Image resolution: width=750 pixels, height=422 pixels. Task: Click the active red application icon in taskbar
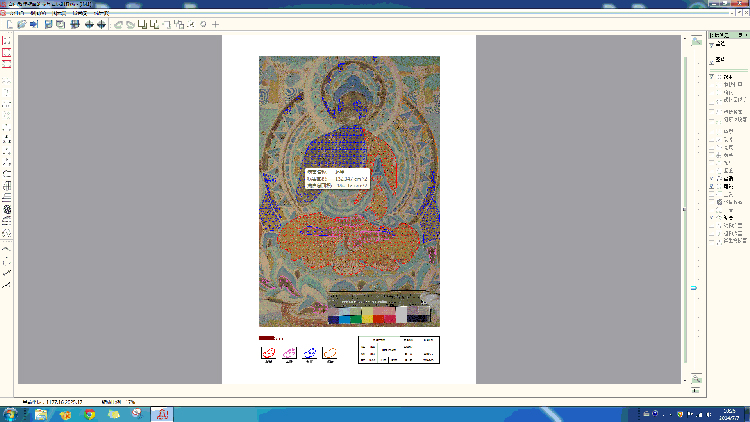coord(162,414)
